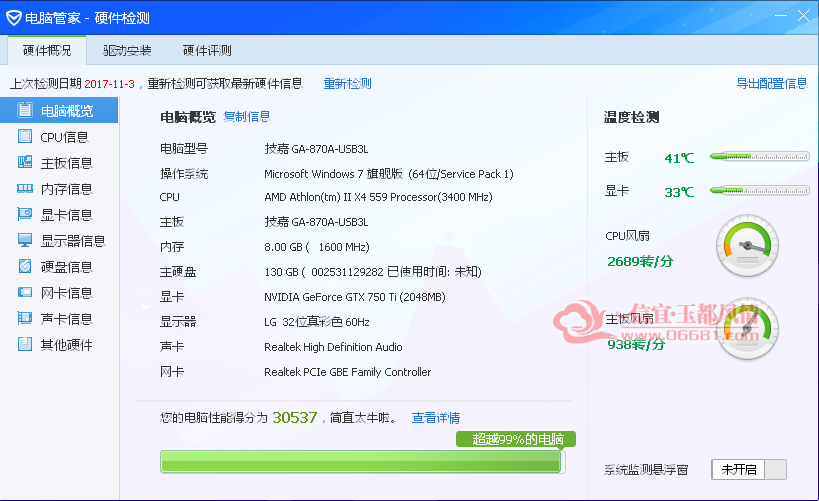Switch to the 驱动安装 tab

pyautogui.click(x=127, y=50)
